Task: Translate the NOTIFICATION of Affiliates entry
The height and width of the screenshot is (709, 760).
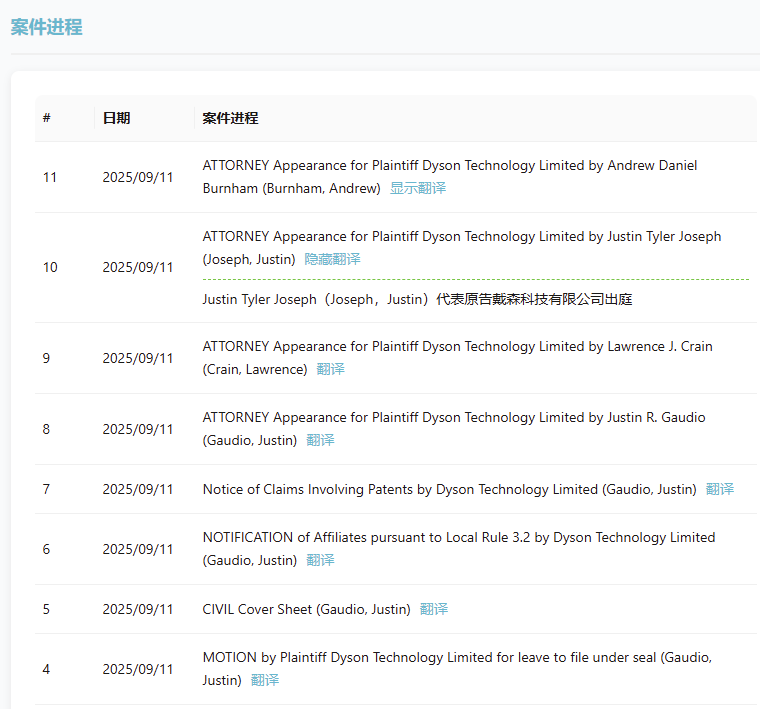Action: [x=320, y=560]
